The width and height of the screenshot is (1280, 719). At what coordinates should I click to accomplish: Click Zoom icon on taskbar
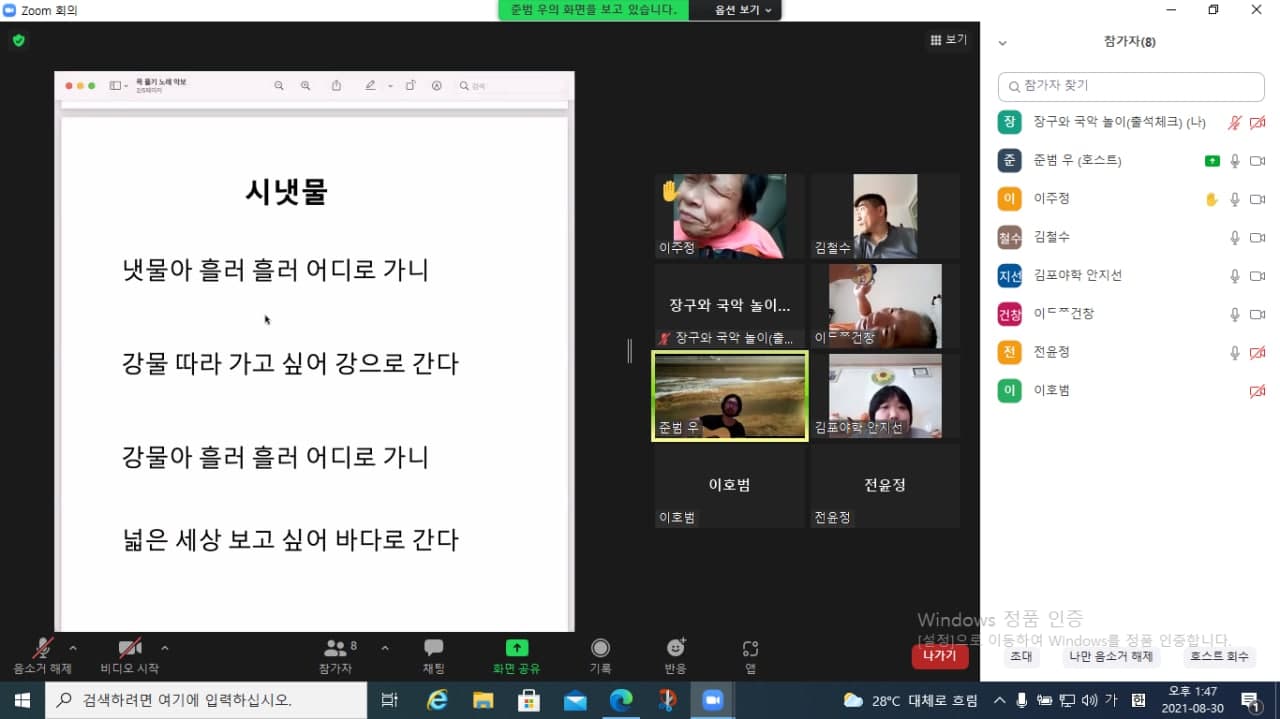pyautogui.click(x=713, y=700)
